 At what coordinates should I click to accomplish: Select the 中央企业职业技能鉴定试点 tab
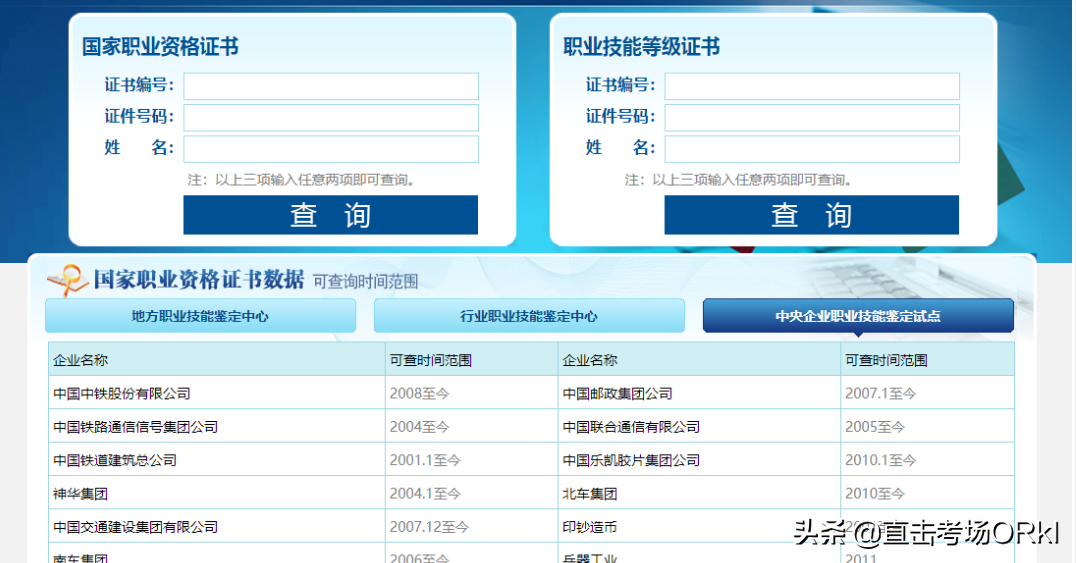pos(858,316)
